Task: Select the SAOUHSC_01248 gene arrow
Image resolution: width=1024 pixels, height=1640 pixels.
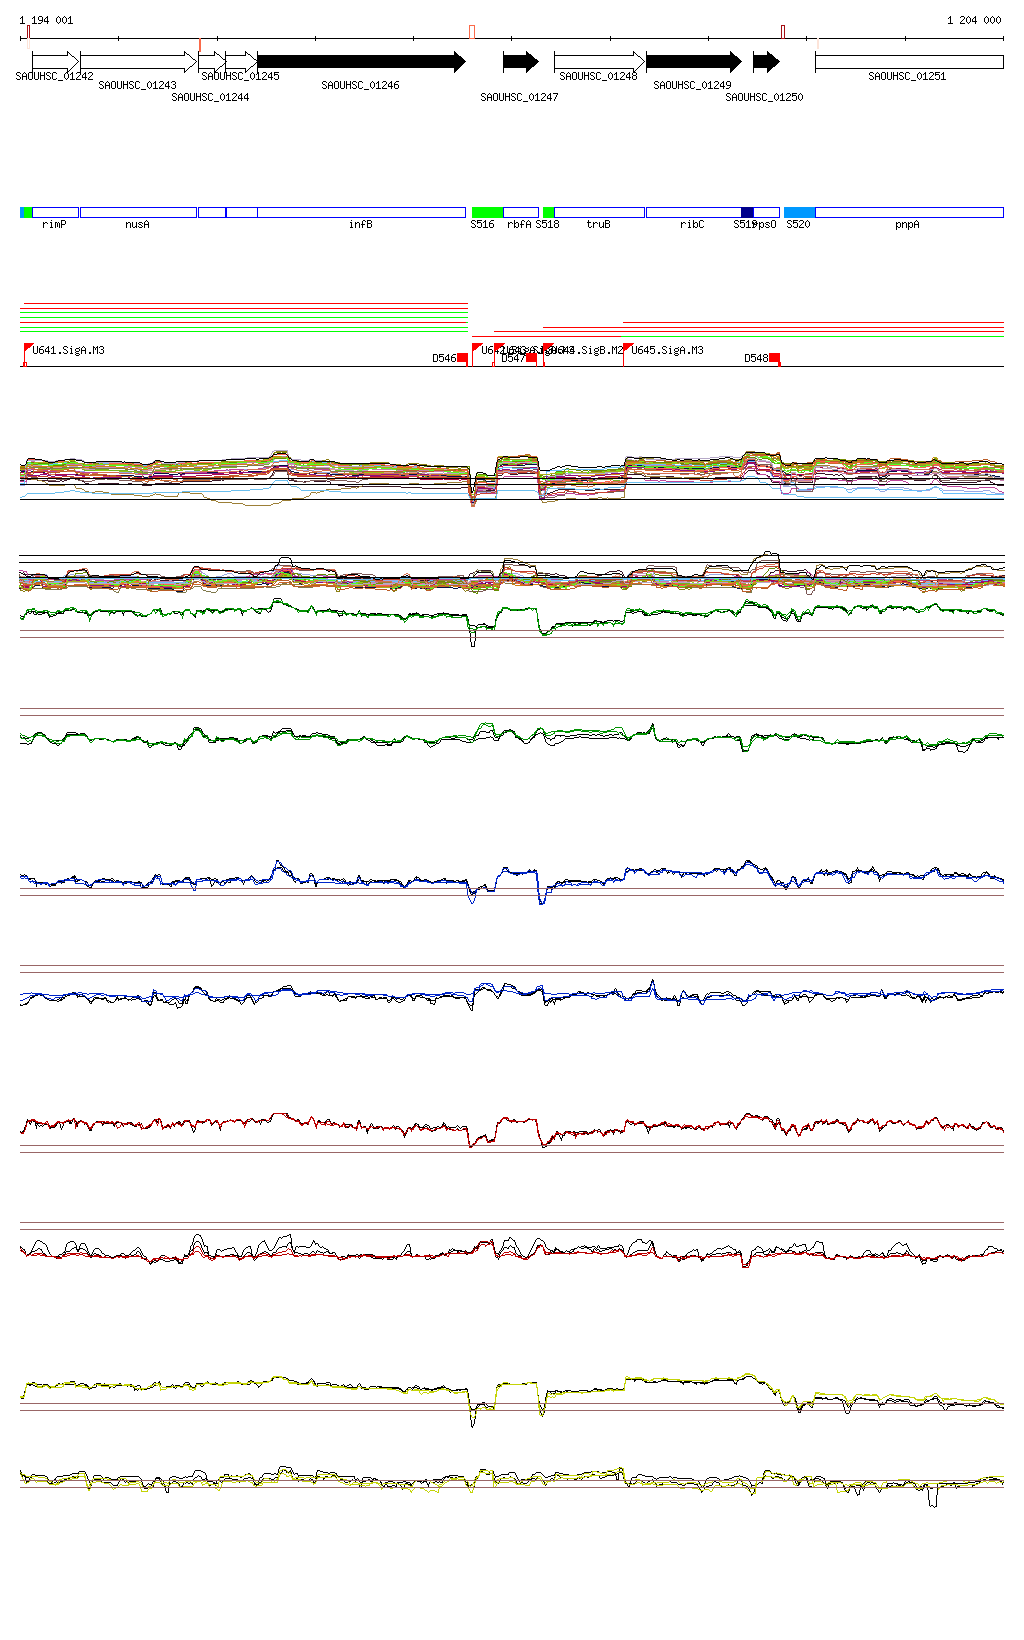Action: [599, 62]
